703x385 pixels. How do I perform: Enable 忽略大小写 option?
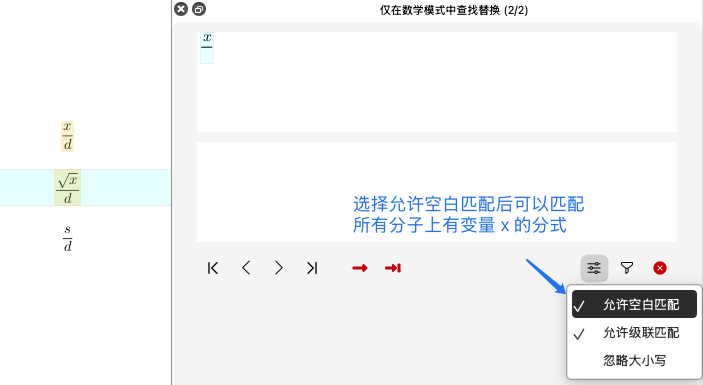tap(634, 360)
